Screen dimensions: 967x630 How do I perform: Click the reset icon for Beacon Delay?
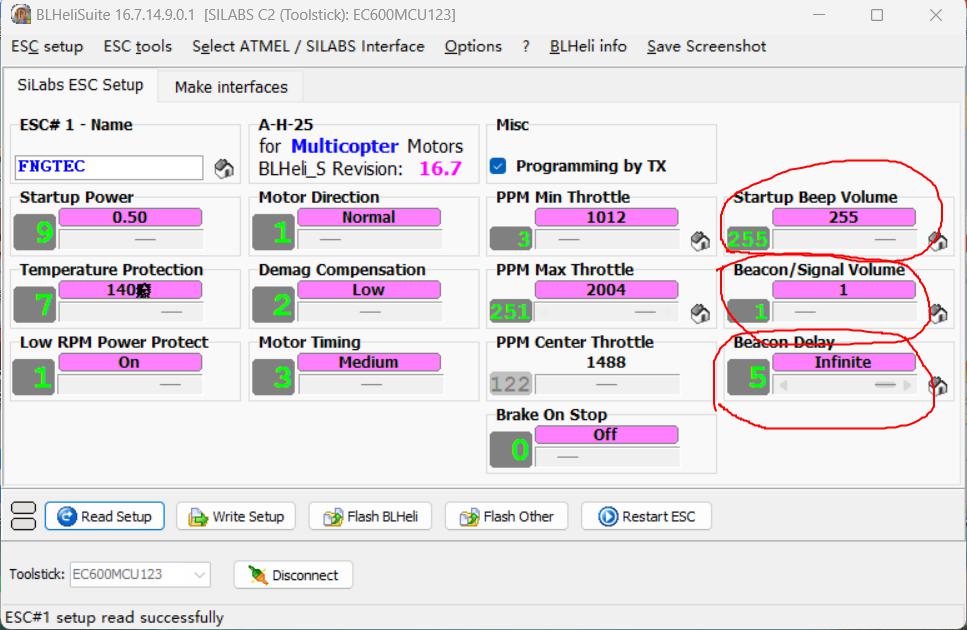pos(937,386)
